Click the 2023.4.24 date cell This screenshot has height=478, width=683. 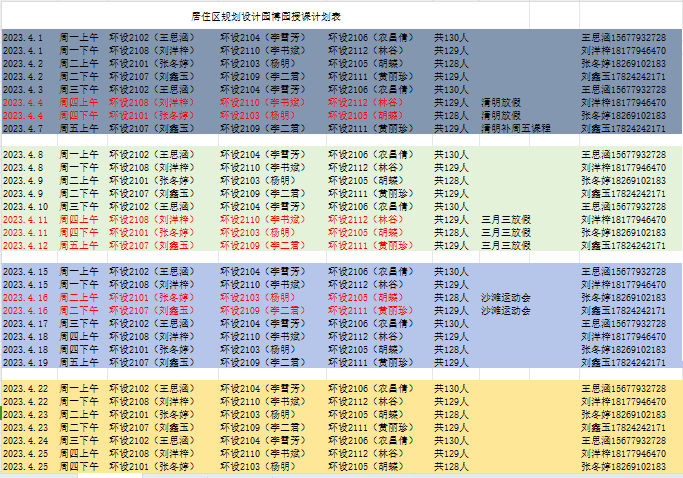click(x=25, y=440)
